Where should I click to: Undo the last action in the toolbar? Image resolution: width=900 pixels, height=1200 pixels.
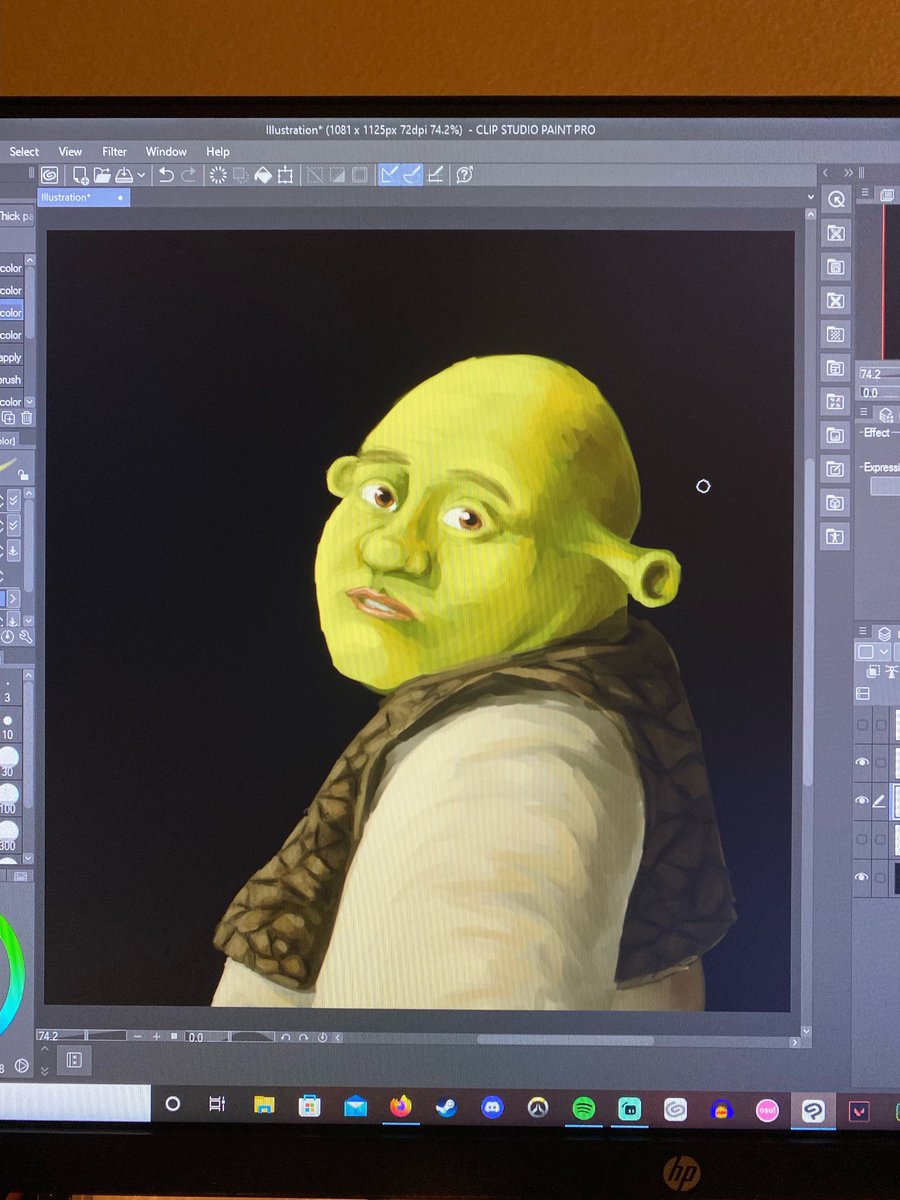point(166,177)
